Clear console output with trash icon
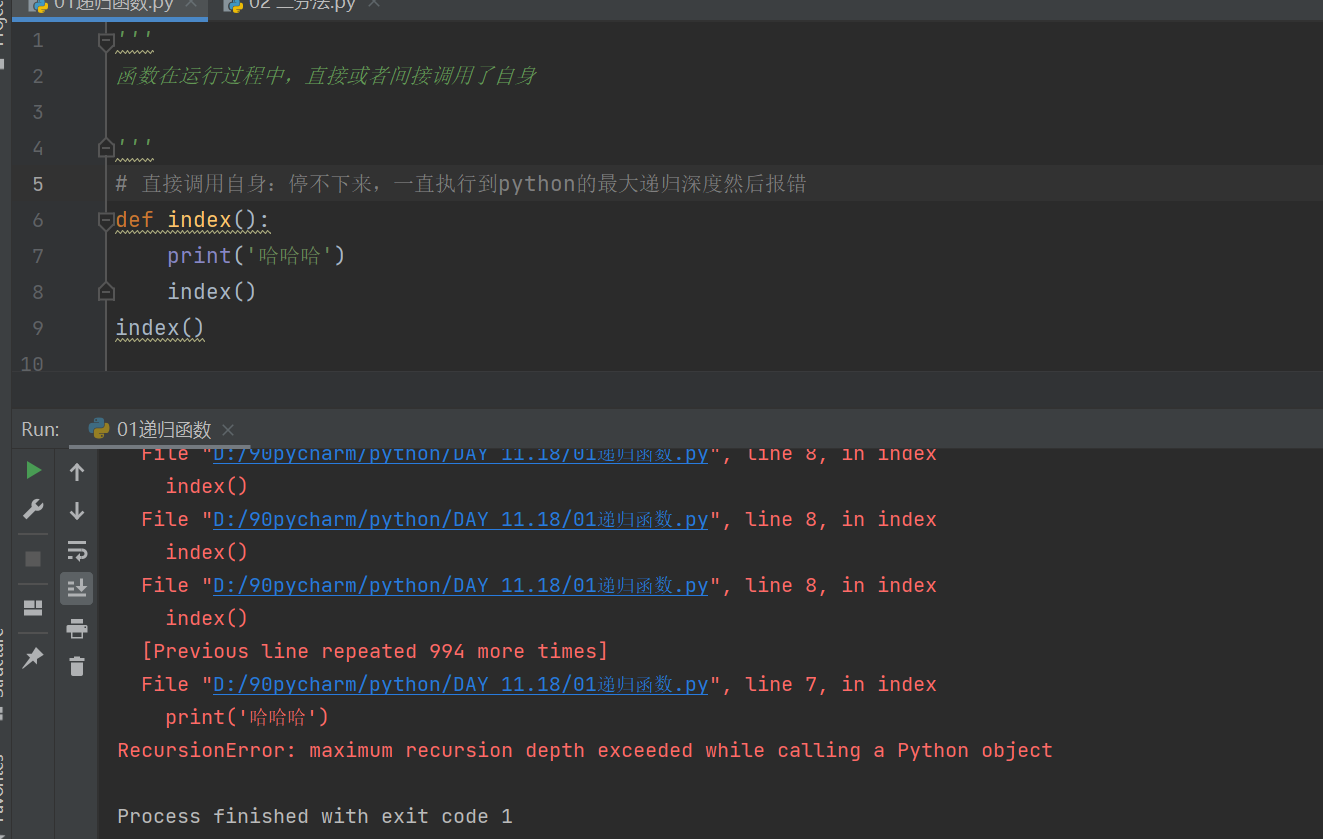 coord(77,666)
